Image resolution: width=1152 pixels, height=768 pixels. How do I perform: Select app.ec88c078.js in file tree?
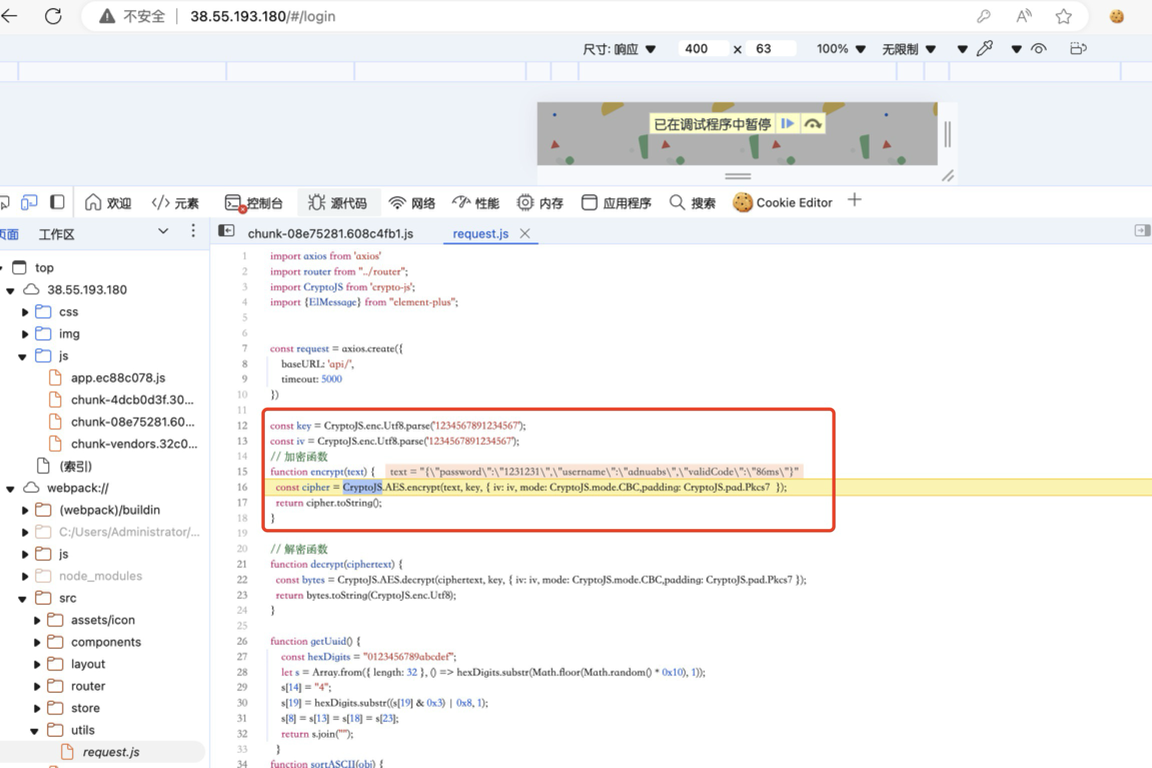(x=117, y=378)
